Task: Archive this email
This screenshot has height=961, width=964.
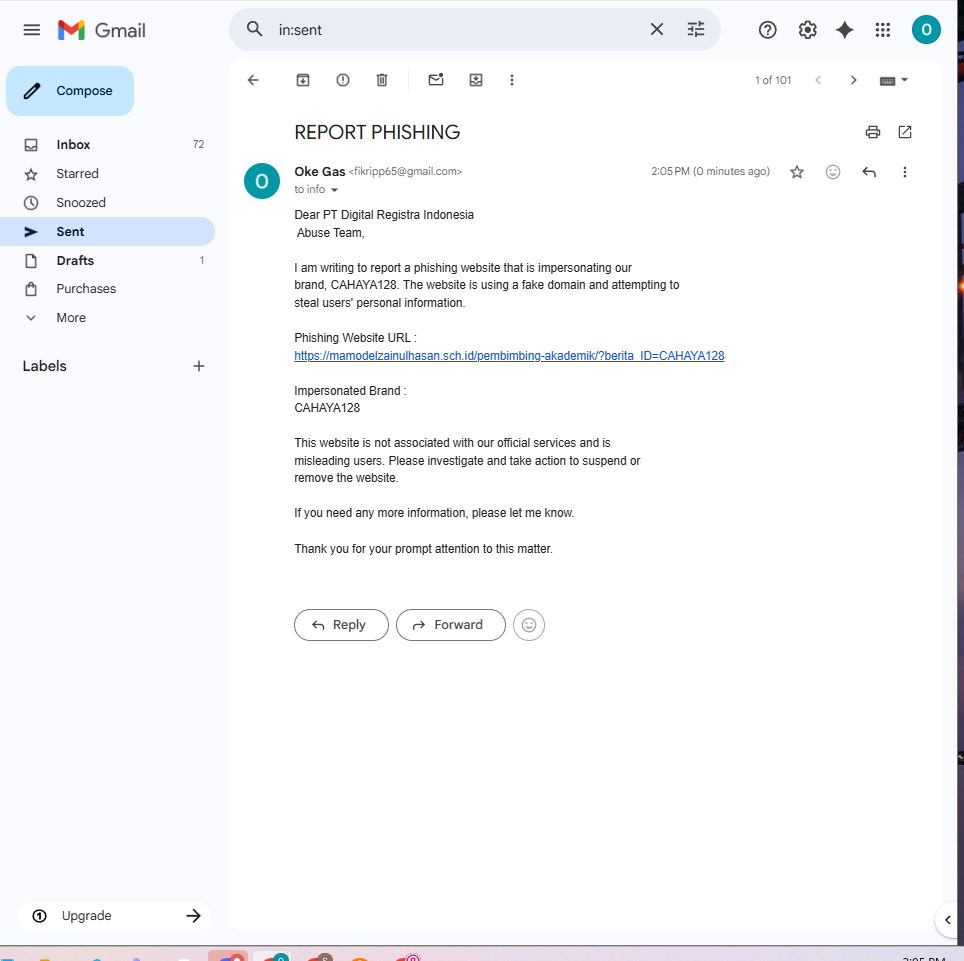Action: 303,80
